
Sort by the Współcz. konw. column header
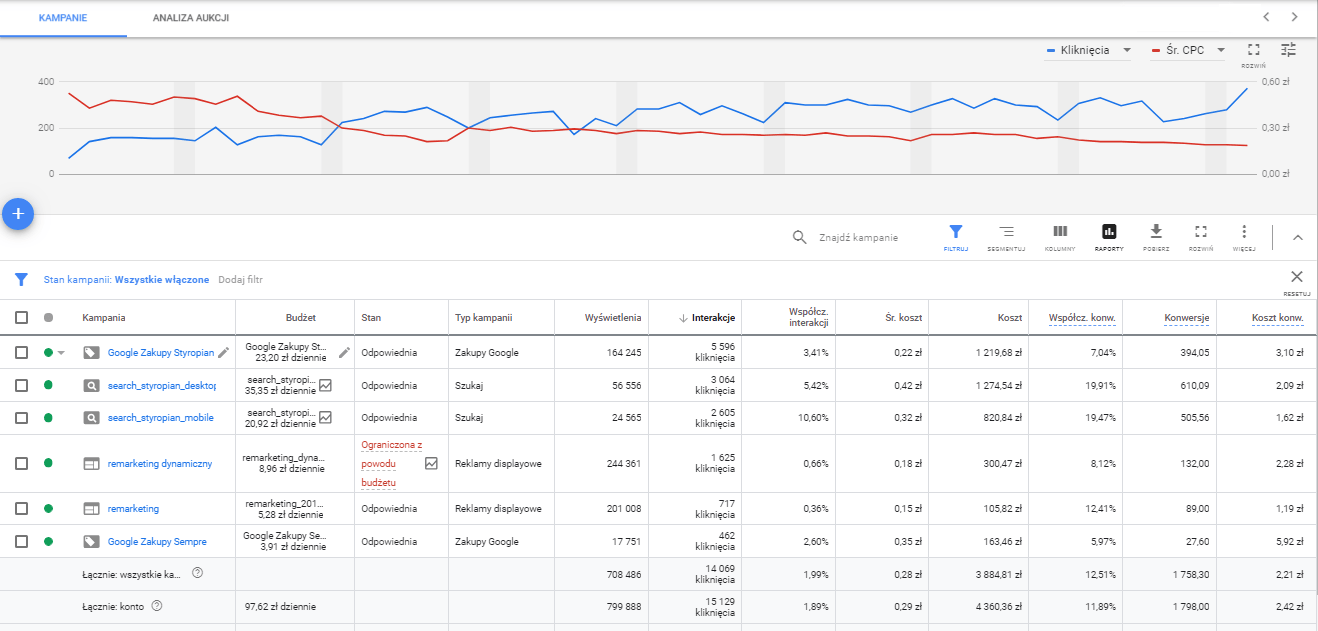pyautogui.click(x=1082, y=318)
